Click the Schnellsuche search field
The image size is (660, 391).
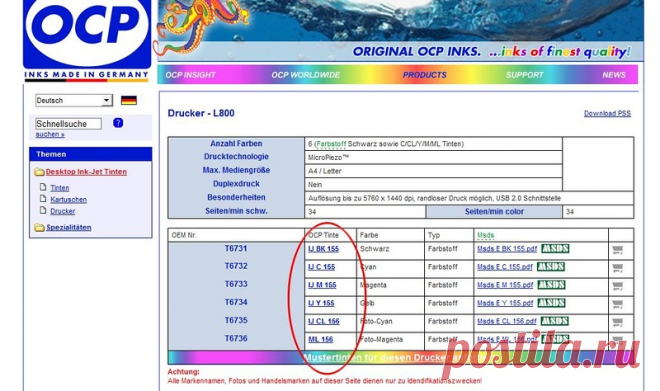pyautogui.click(x=68, y=124)
